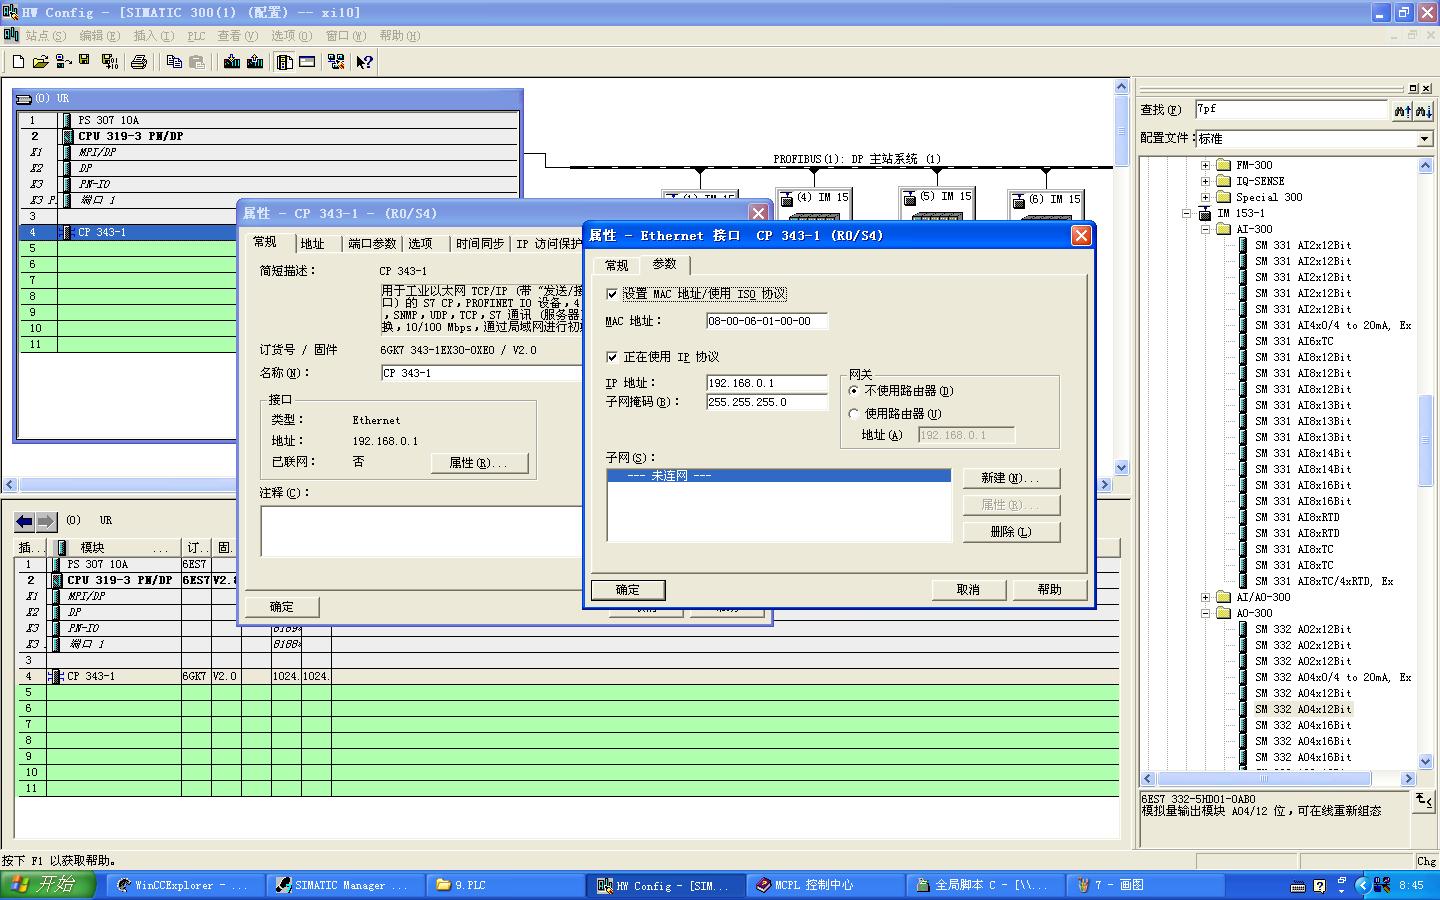Expand the AI/AO-300 catalog folder
Viewport: 1440px width, 900px height.
pyautogui.click(x=1205, y=598)
